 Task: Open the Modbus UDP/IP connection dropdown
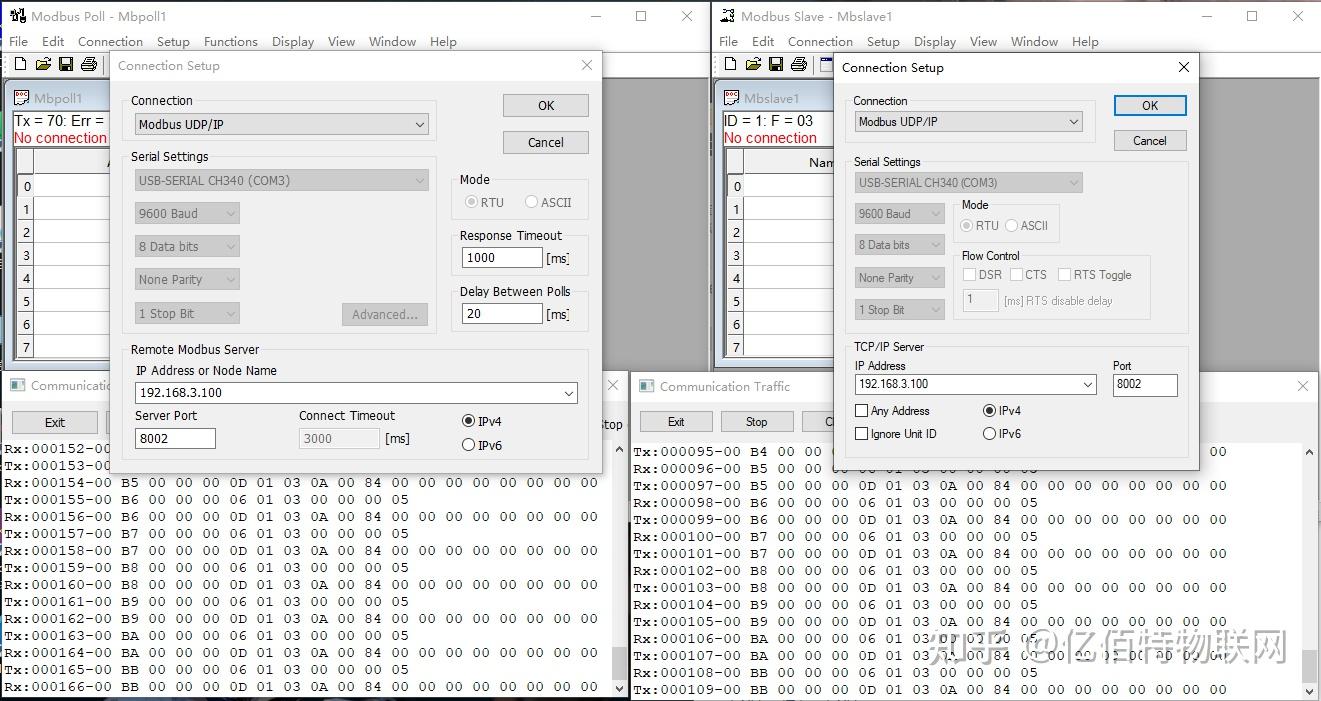421,124
